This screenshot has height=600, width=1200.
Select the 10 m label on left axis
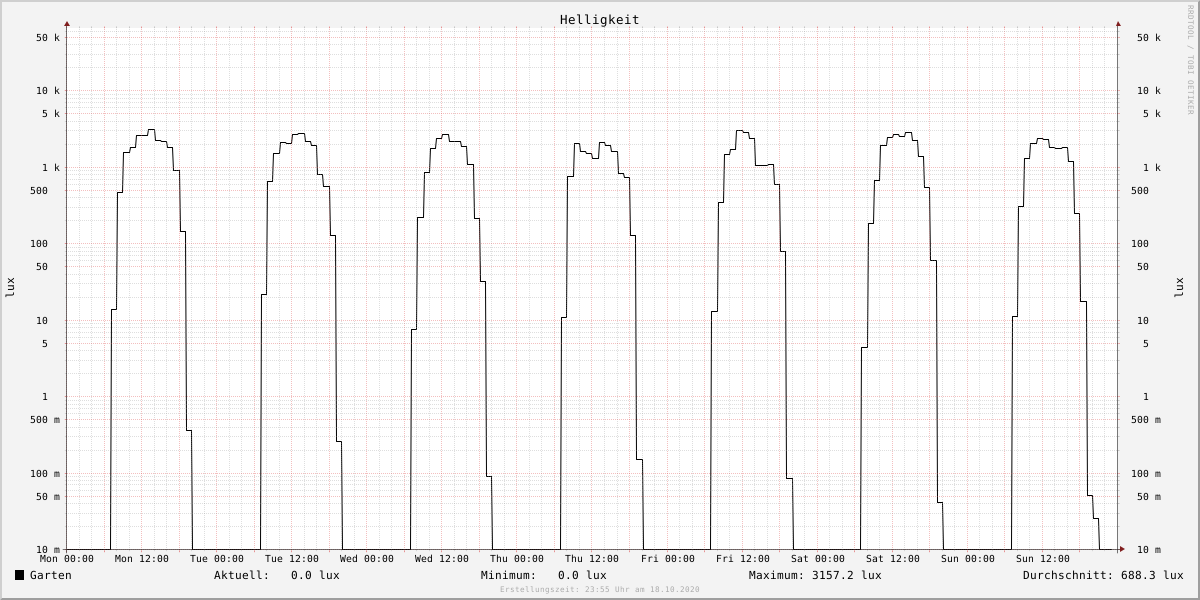click(48, 550)
